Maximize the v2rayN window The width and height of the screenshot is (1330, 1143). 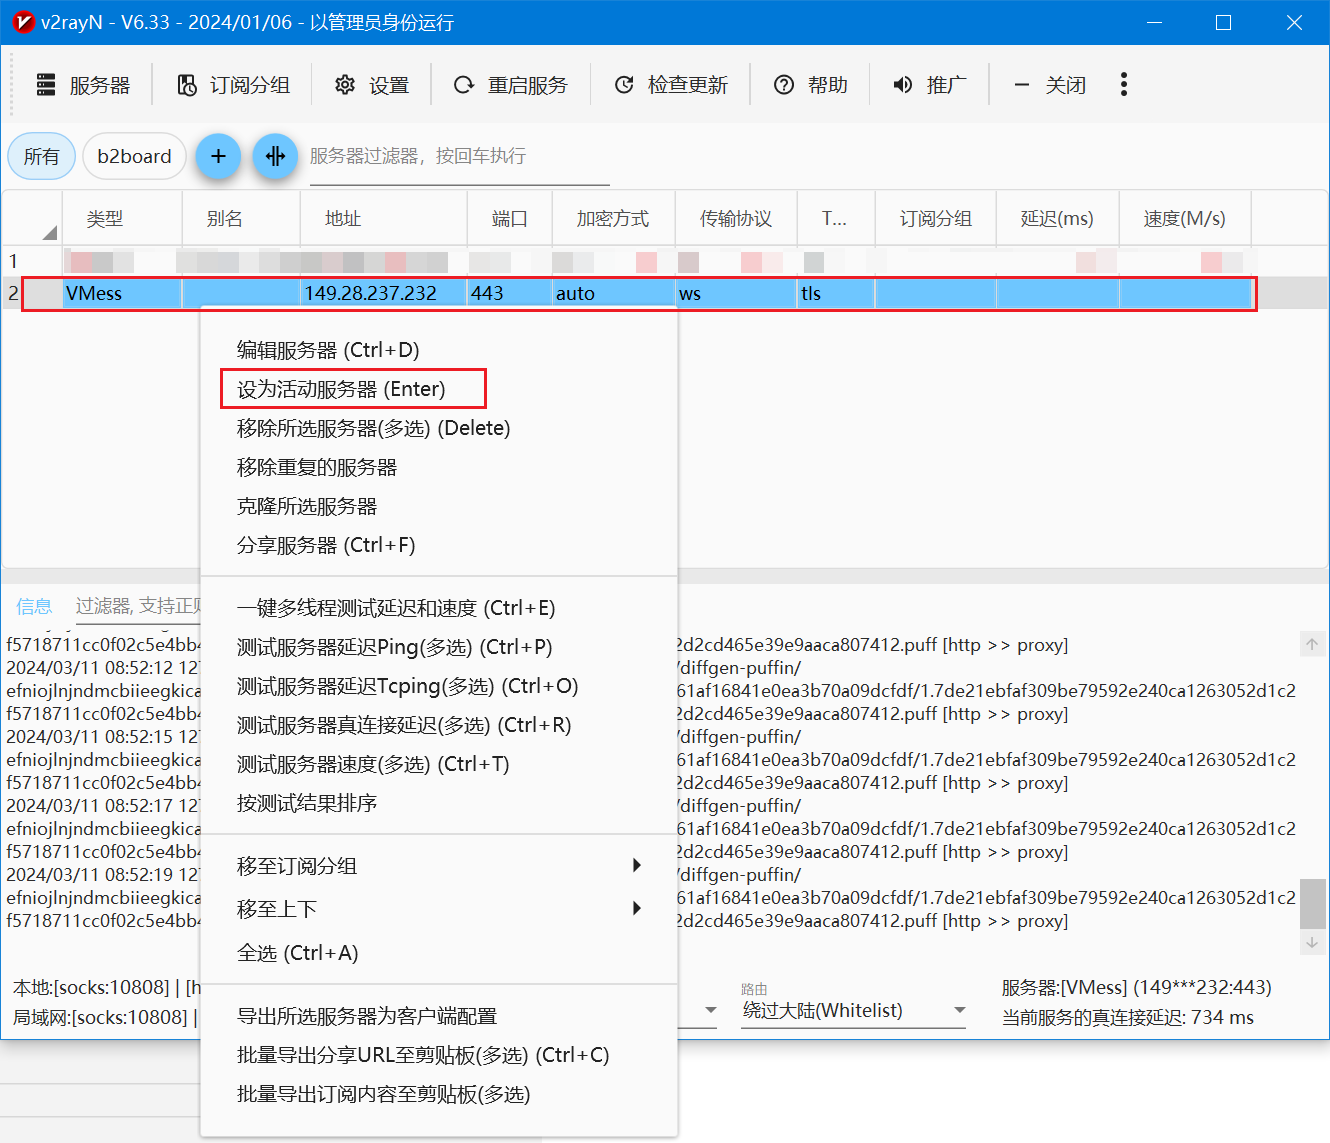click(x=1223, y=22)
